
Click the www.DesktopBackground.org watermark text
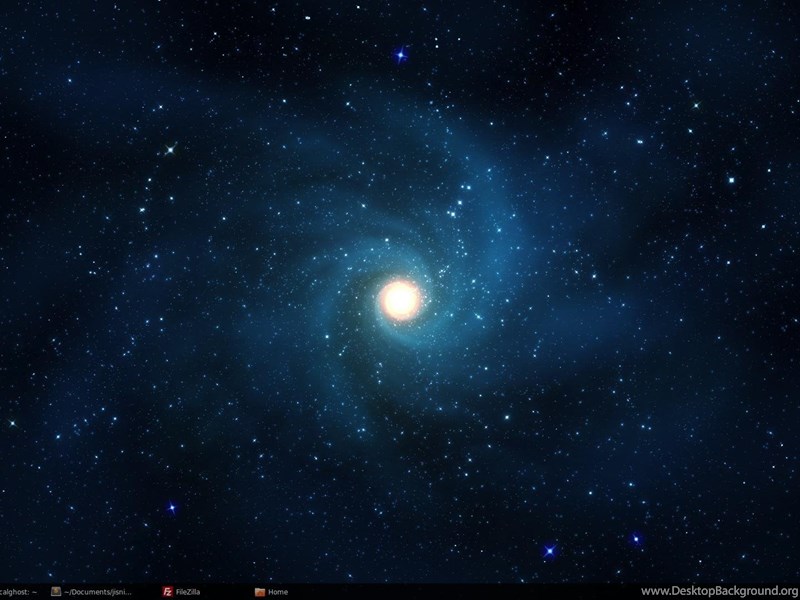pyautogui.click(x=718, y=591)
